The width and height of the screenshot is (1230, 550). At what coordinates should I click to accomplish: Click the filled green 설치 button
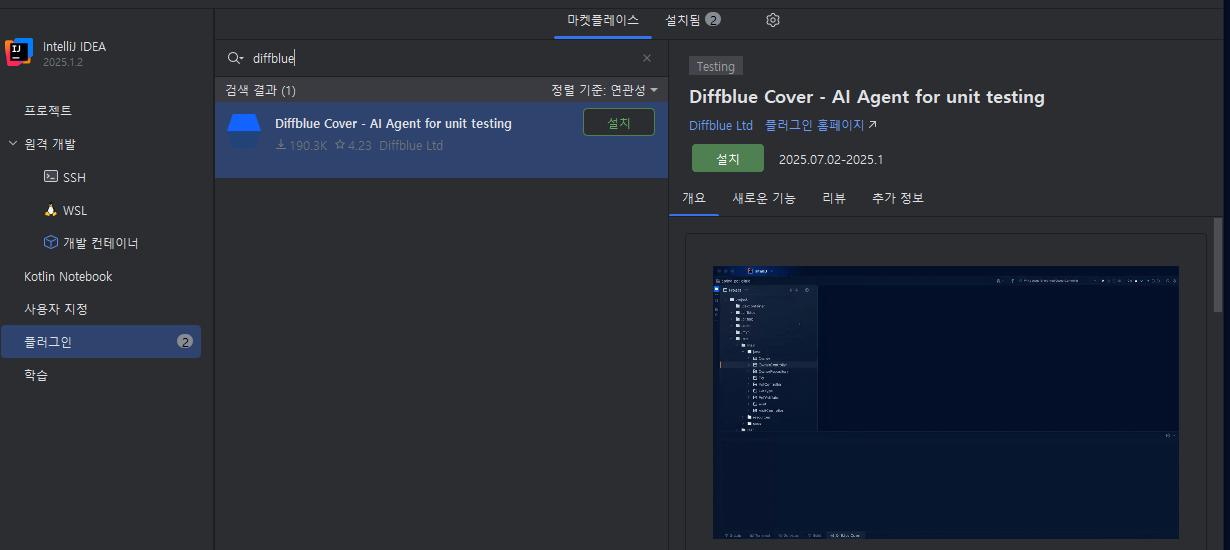click(728, 158)
